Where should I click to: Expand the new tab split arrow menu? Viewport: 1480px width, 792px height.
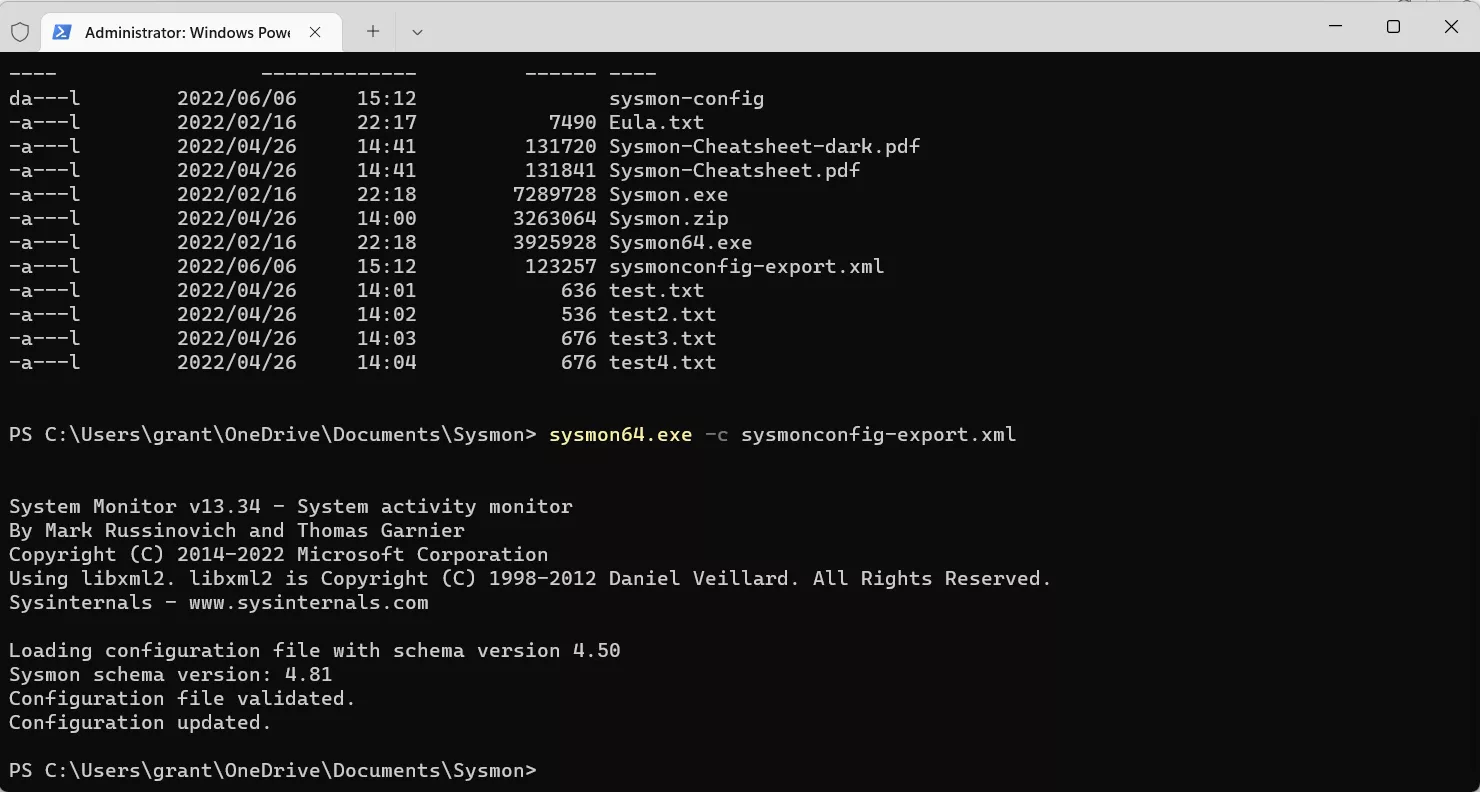[417, 32]
